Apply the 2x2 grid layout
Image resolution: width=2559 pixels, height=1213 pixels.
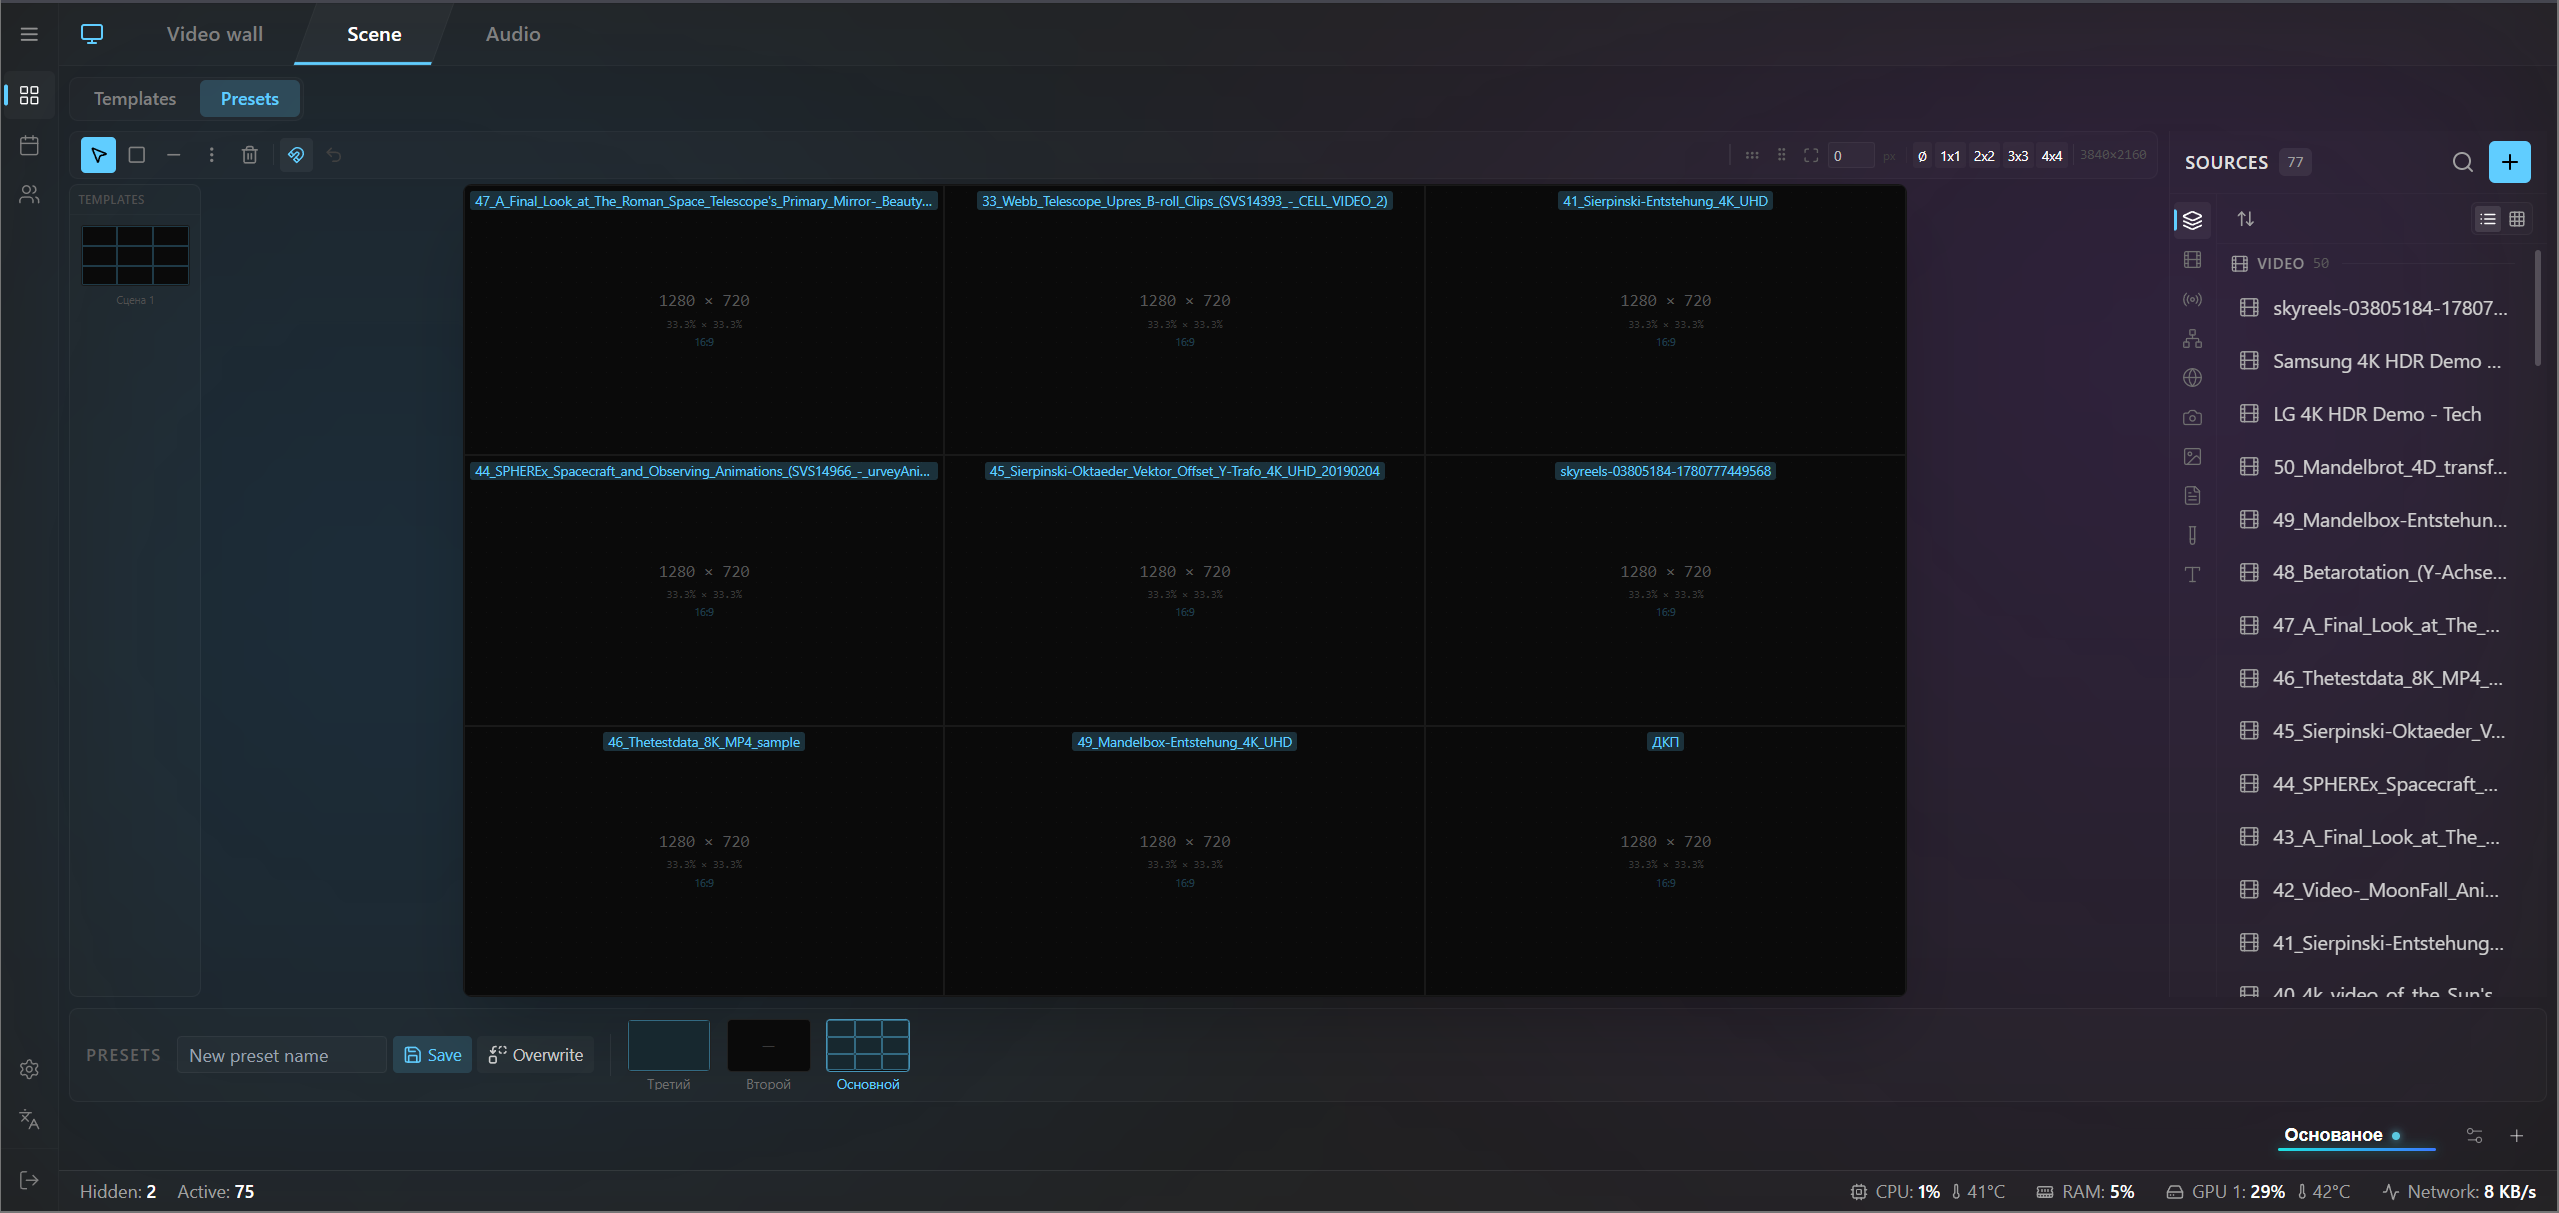[x=1984, y=155]
